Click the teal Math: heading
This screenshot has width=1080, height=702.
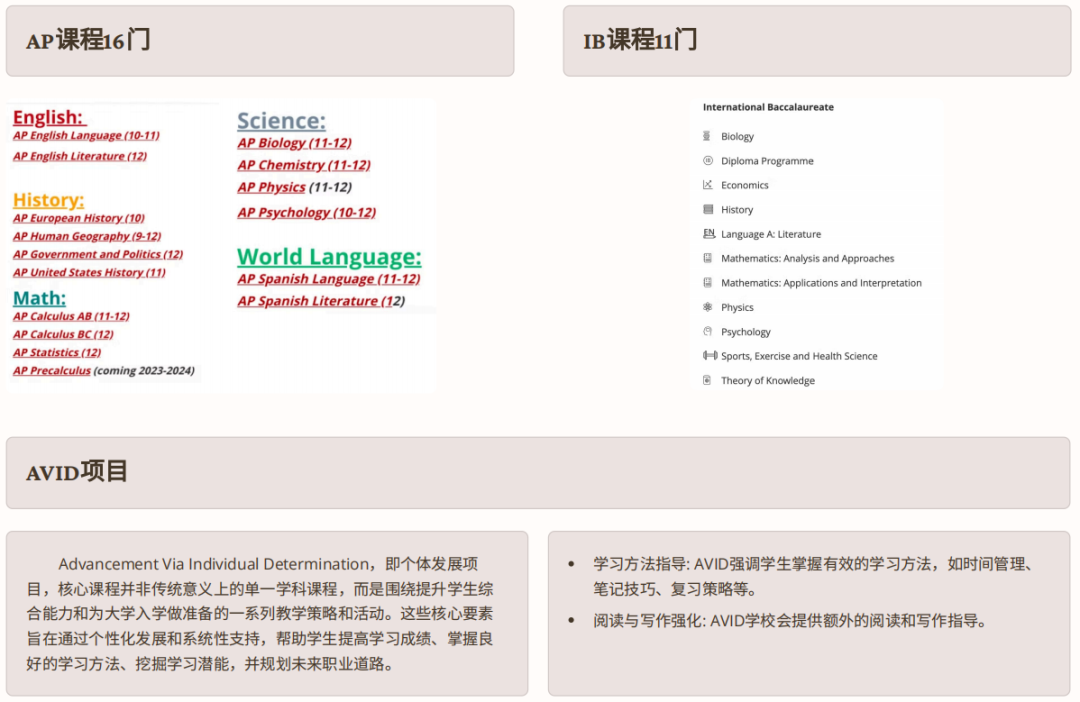39,298
